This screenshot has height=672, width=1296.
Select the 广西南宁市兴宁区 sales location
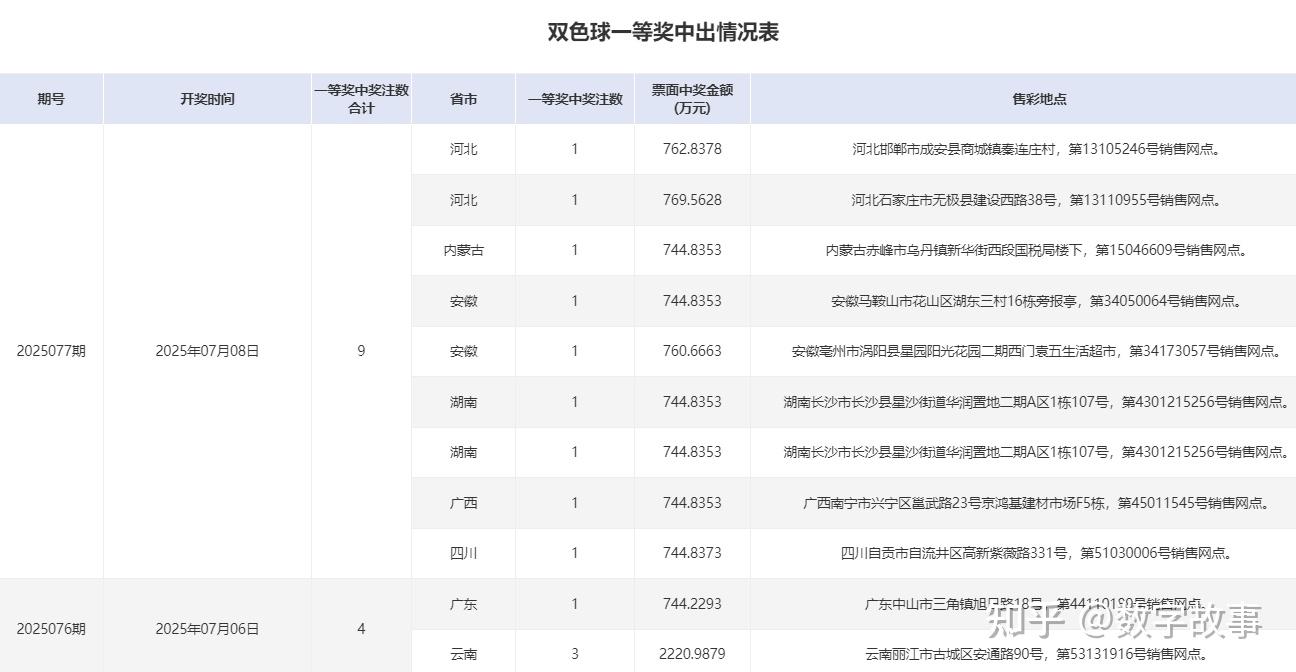1039,503
